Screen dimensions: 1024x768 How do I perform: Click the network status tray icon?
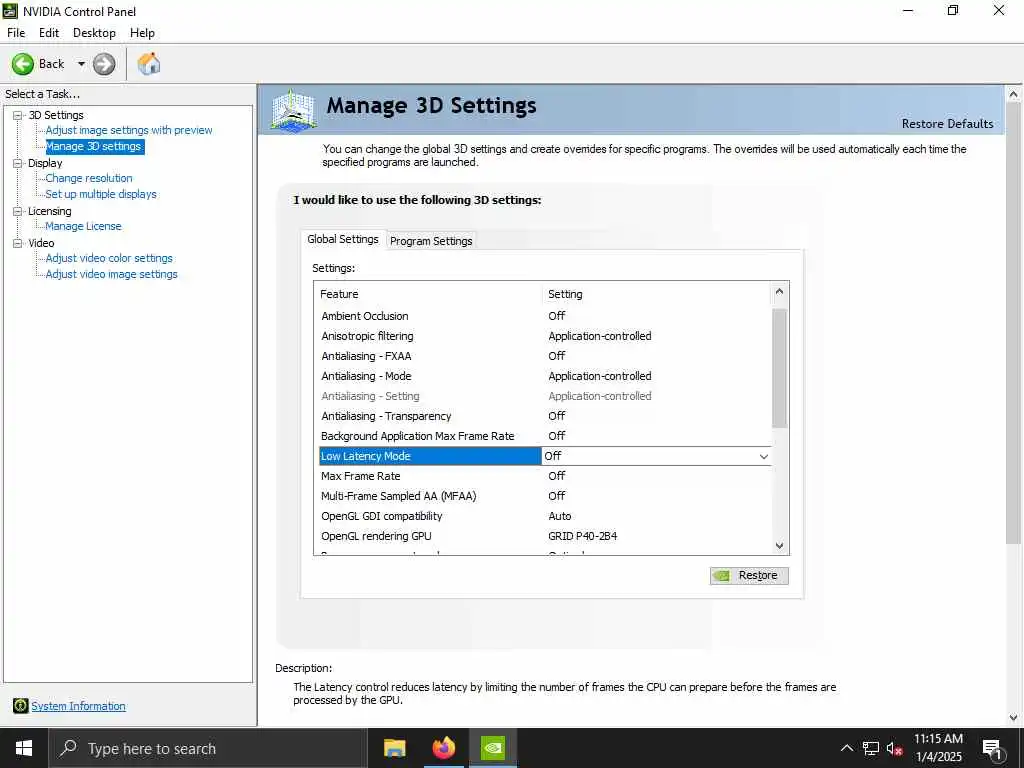871,748
